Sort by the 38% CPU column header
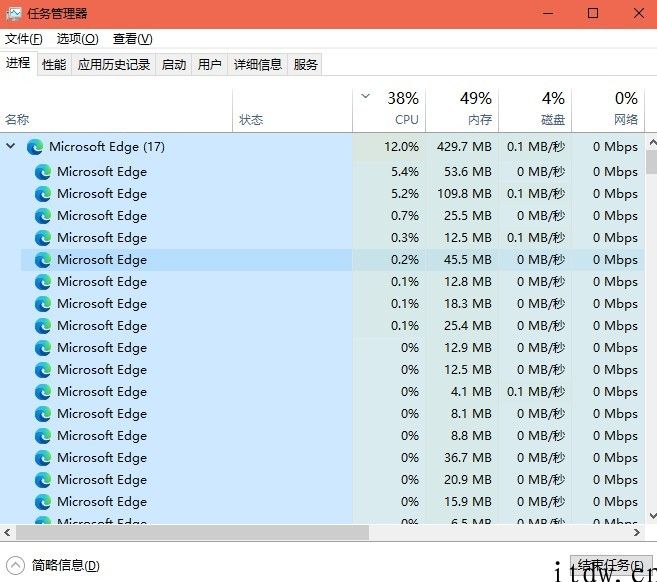The width and height of the screenshot is (657, 582). [389, 111]
